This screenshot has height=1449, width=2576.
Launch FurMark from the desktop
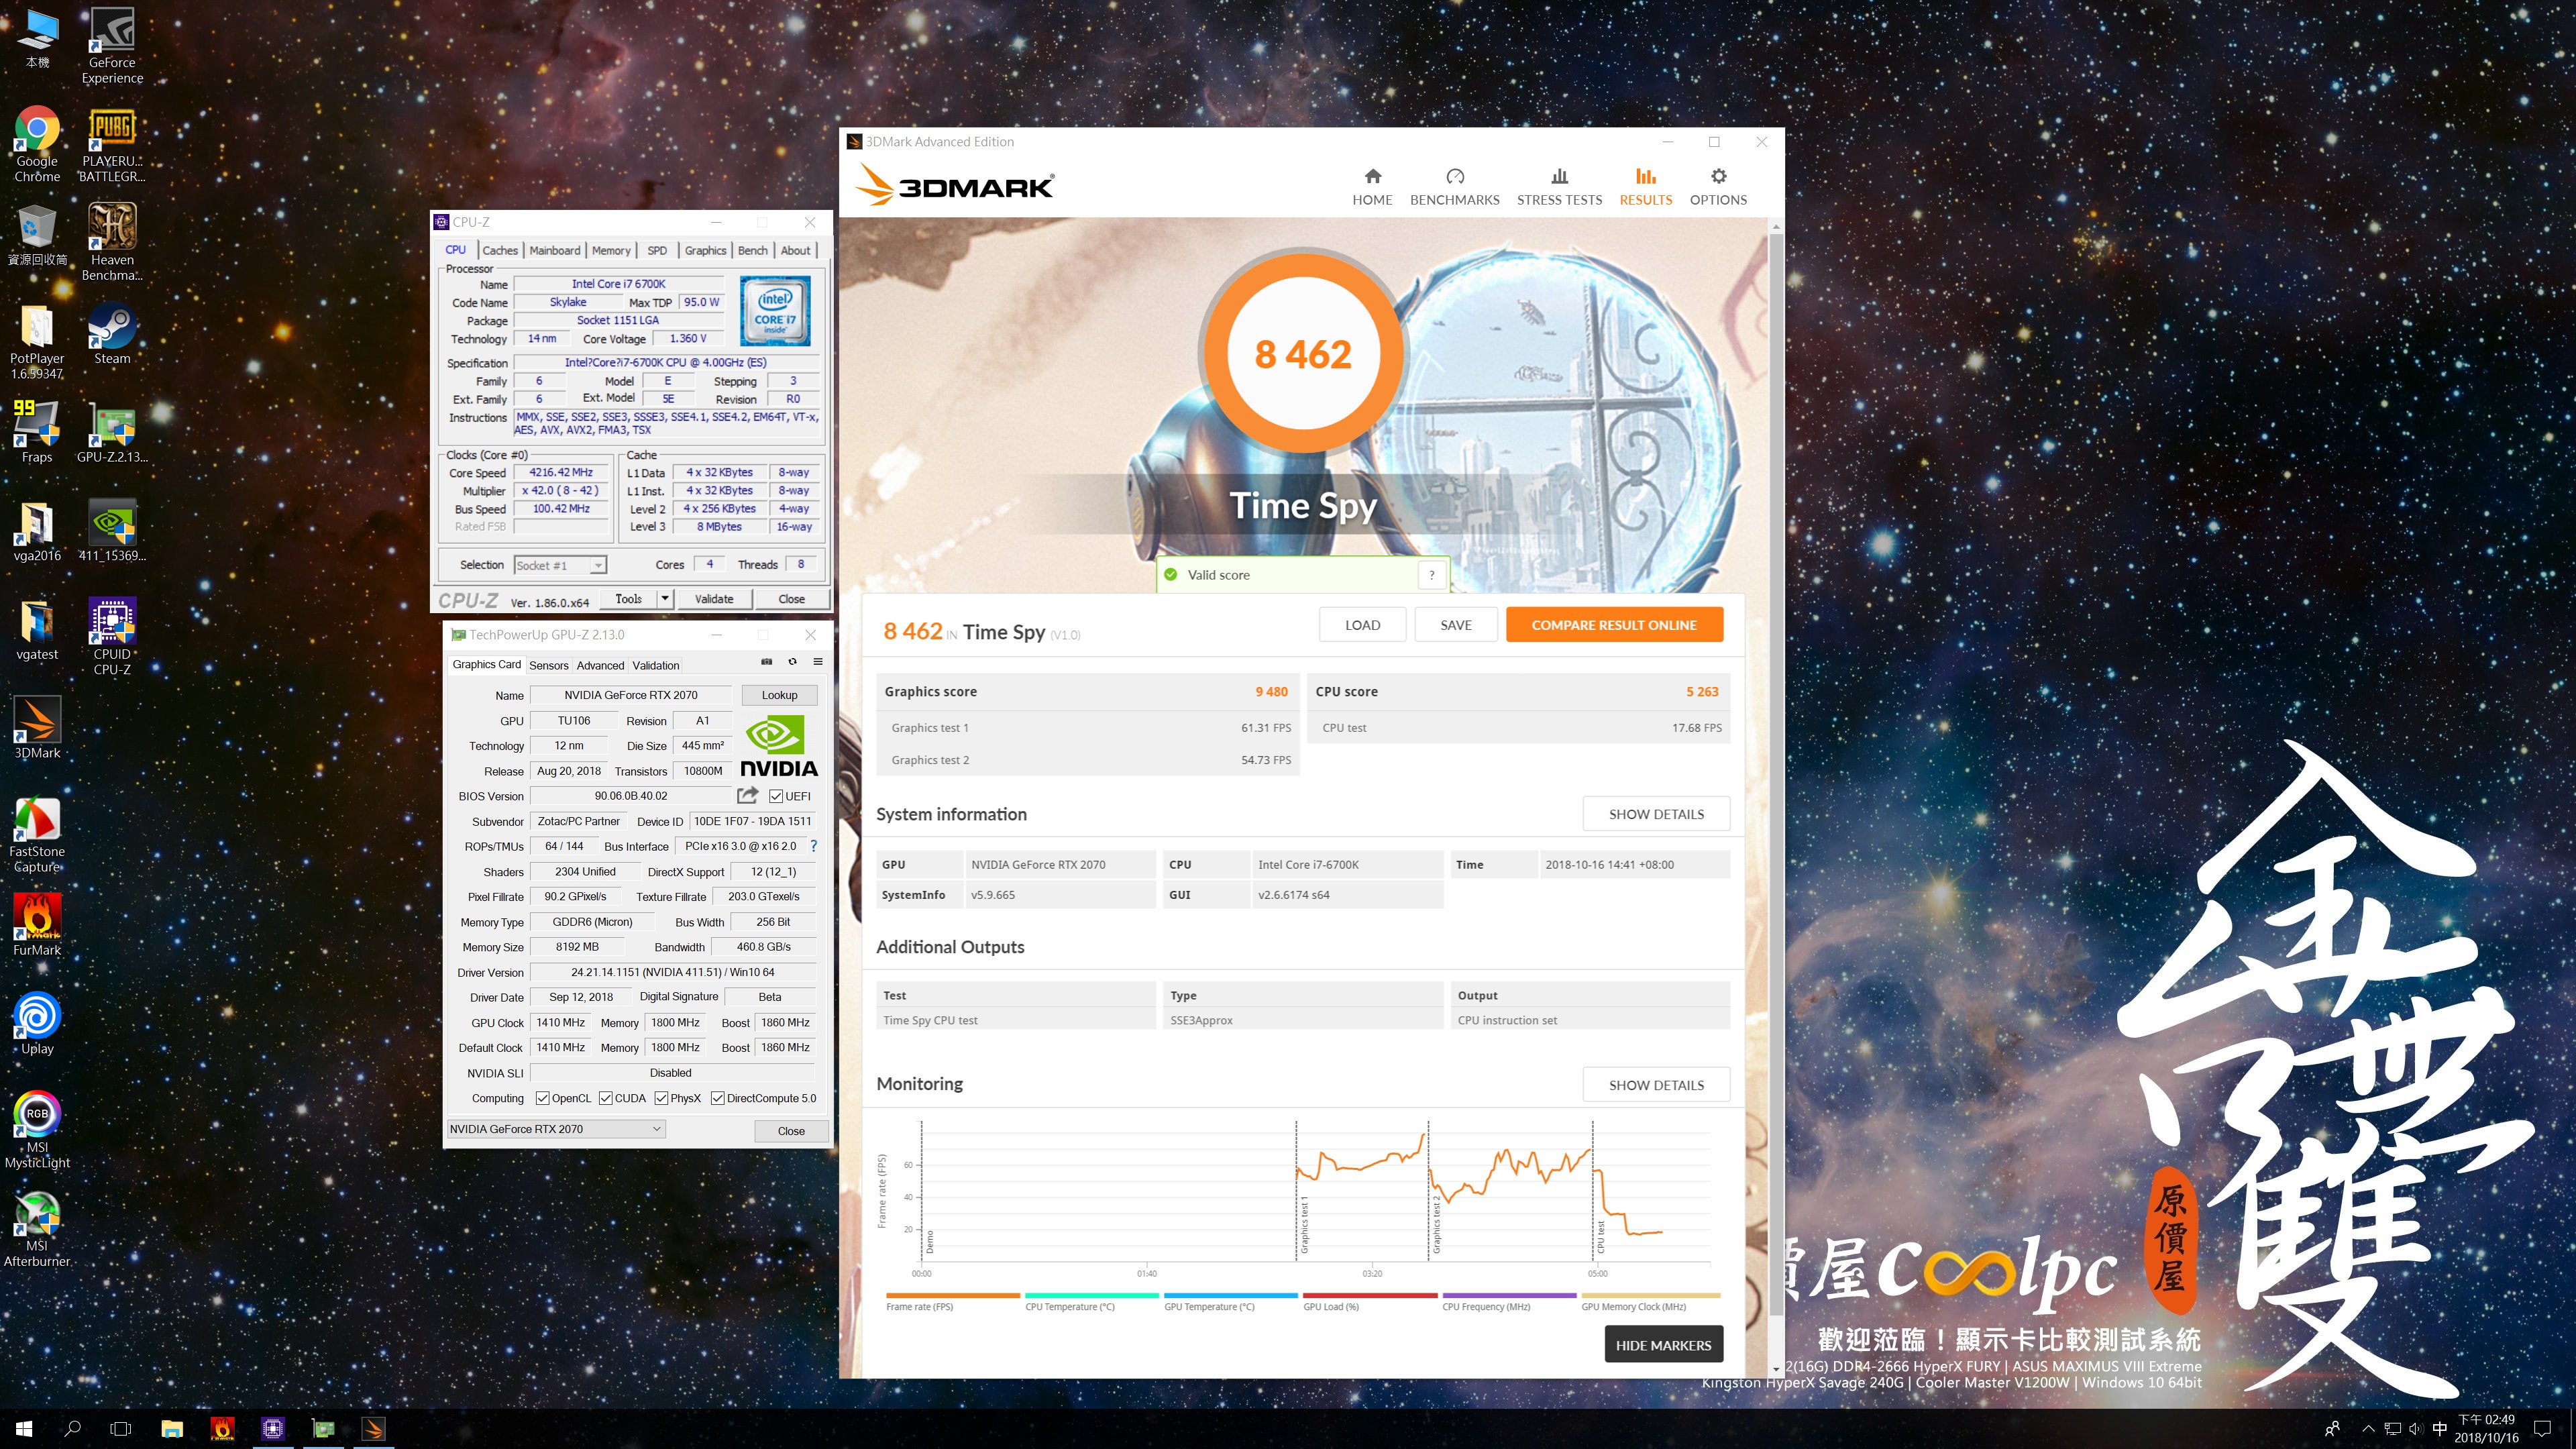37,925
